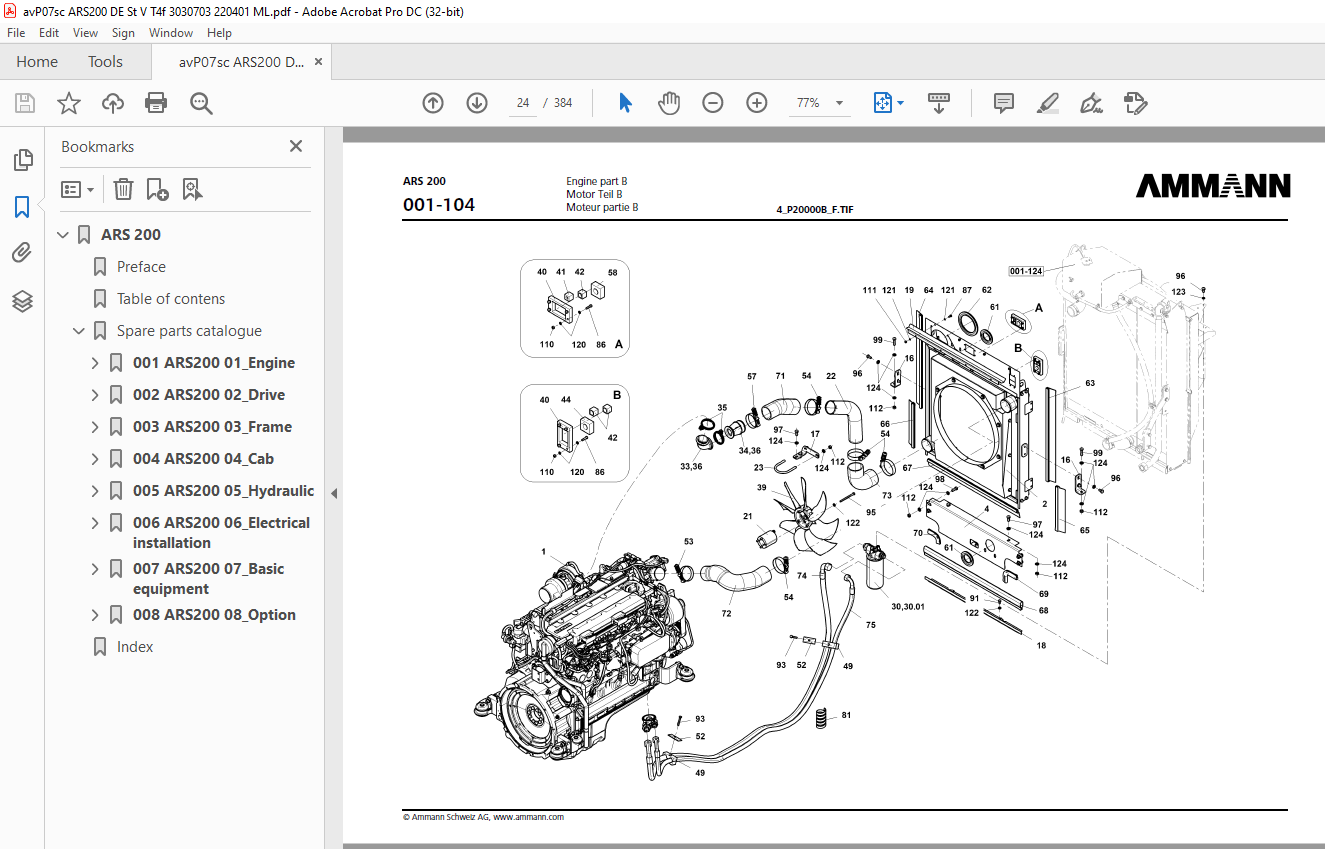Collapse the ARS 200 bookmark root
Viewport: 1325px width, 849px height.
click(64, 235)
